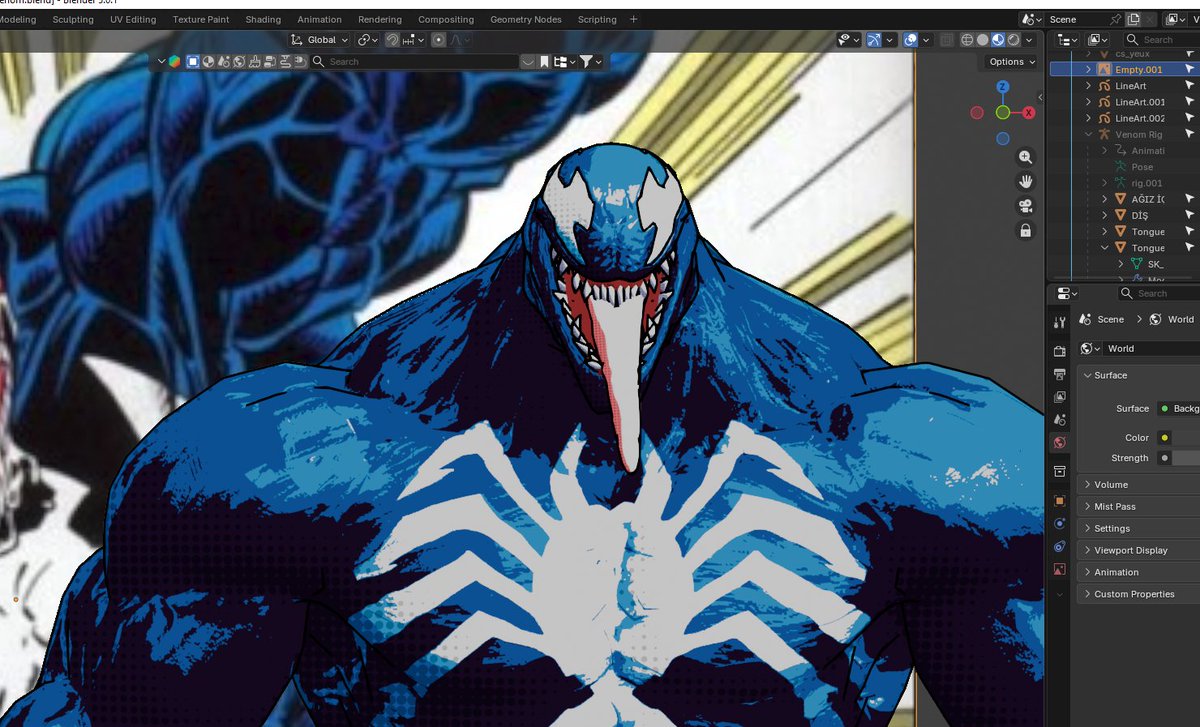This screenshot has width=1200, height=727.
Task: Select the Pose item in outliner
Action: 1142,167
